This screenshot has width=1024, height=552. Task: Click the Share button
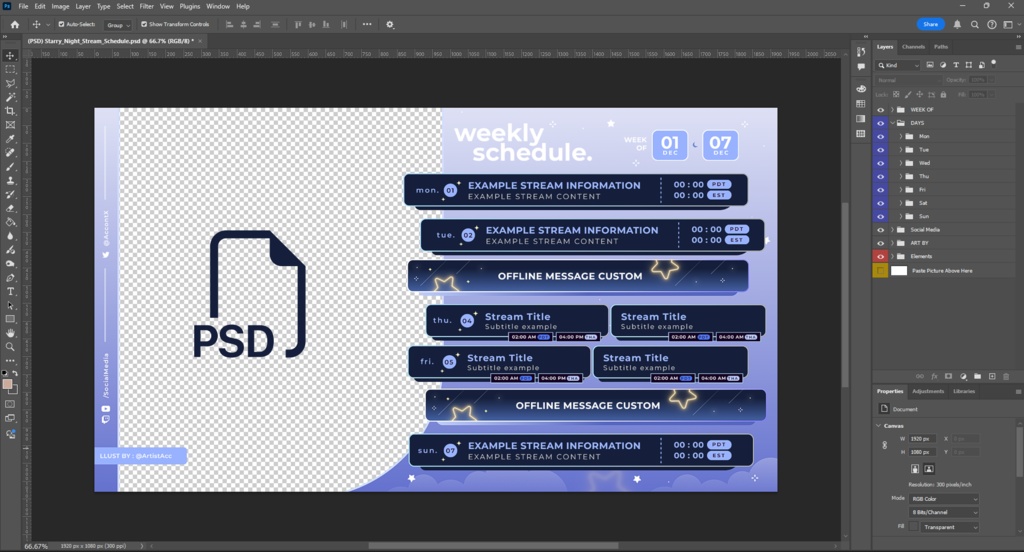click(931, 24)
